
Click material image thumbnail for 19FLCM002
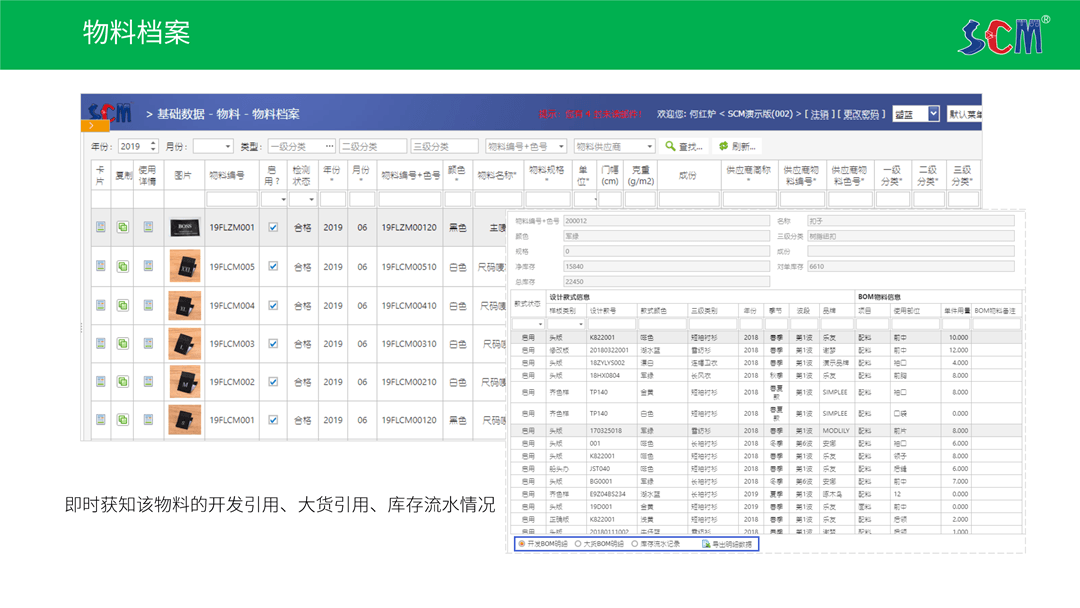(185, 381)
